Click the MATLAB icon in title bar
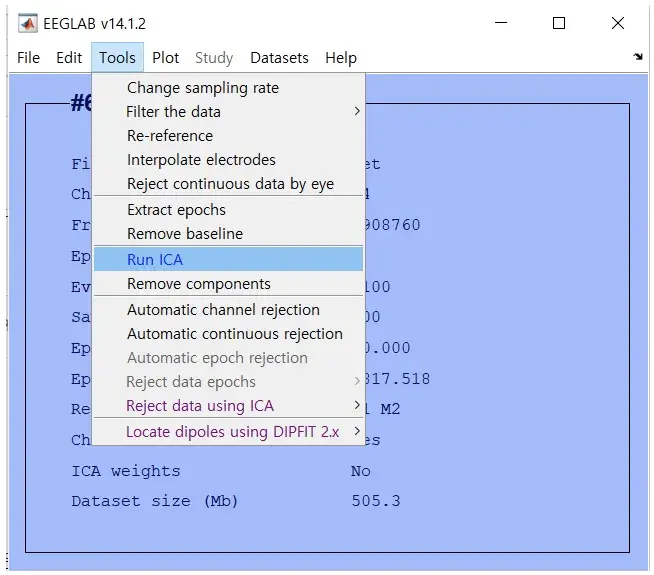 coord(28,23)
